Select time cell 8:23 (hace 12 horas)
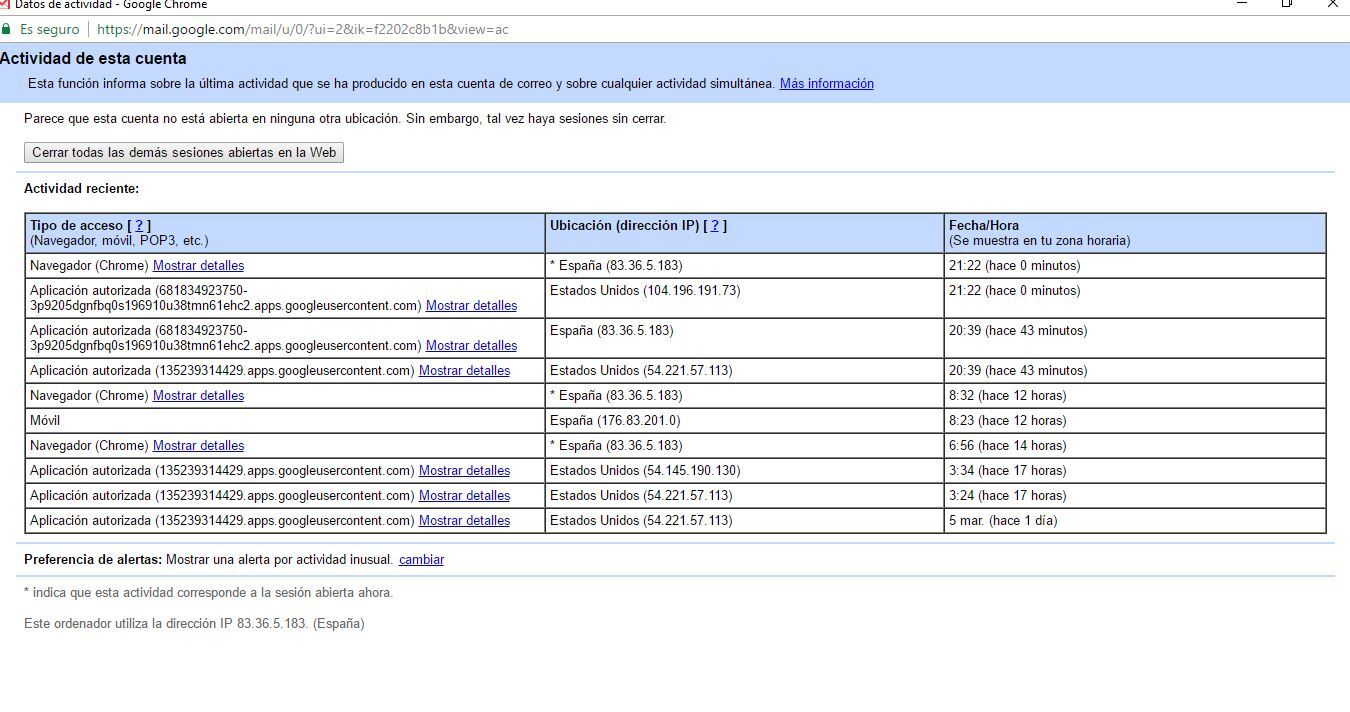This screenshot has width=1350, height=712. [x=1135, y=421]
